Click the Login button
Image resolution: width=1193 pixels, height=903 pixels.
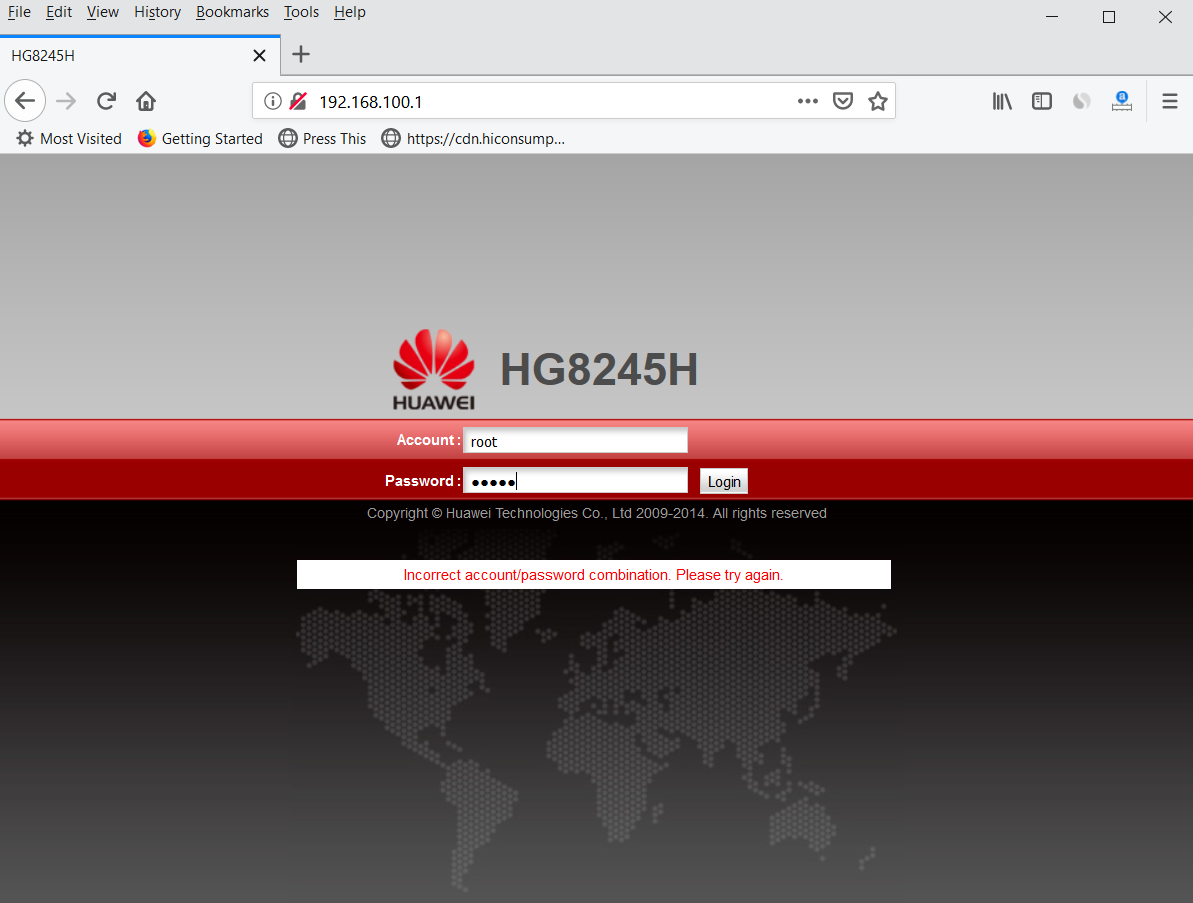pyautogui.click(x=724, y=482)
